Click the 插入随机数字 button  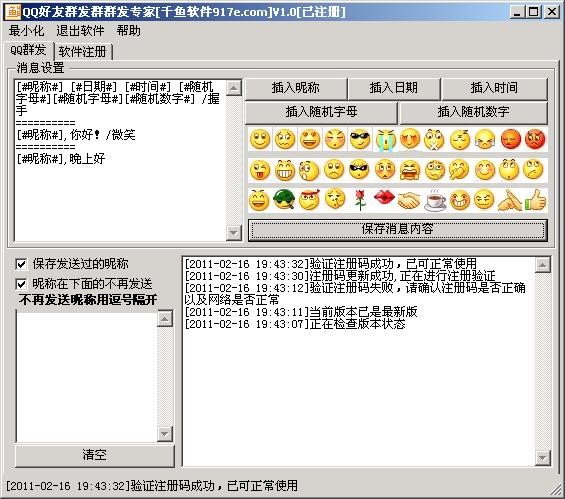(x=473, y=112)
